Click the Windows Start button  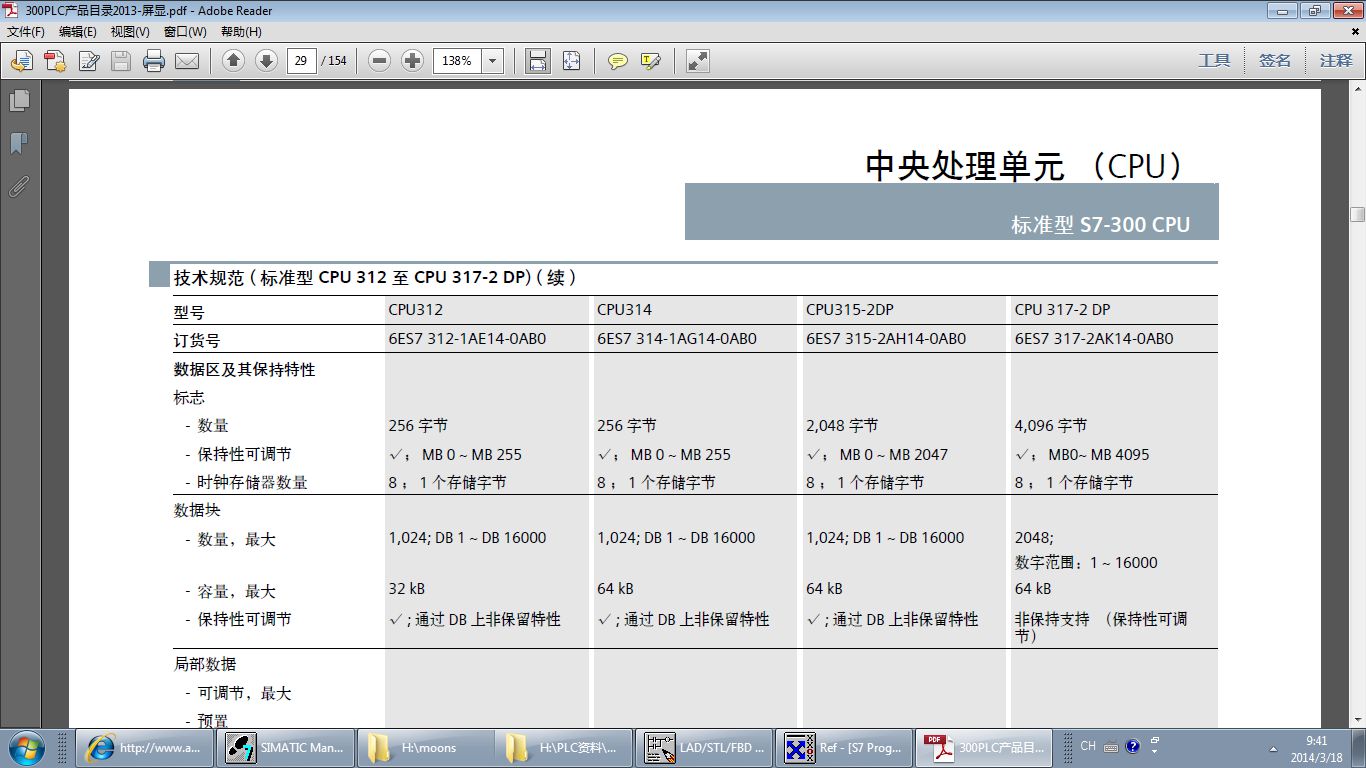(24, 746)
